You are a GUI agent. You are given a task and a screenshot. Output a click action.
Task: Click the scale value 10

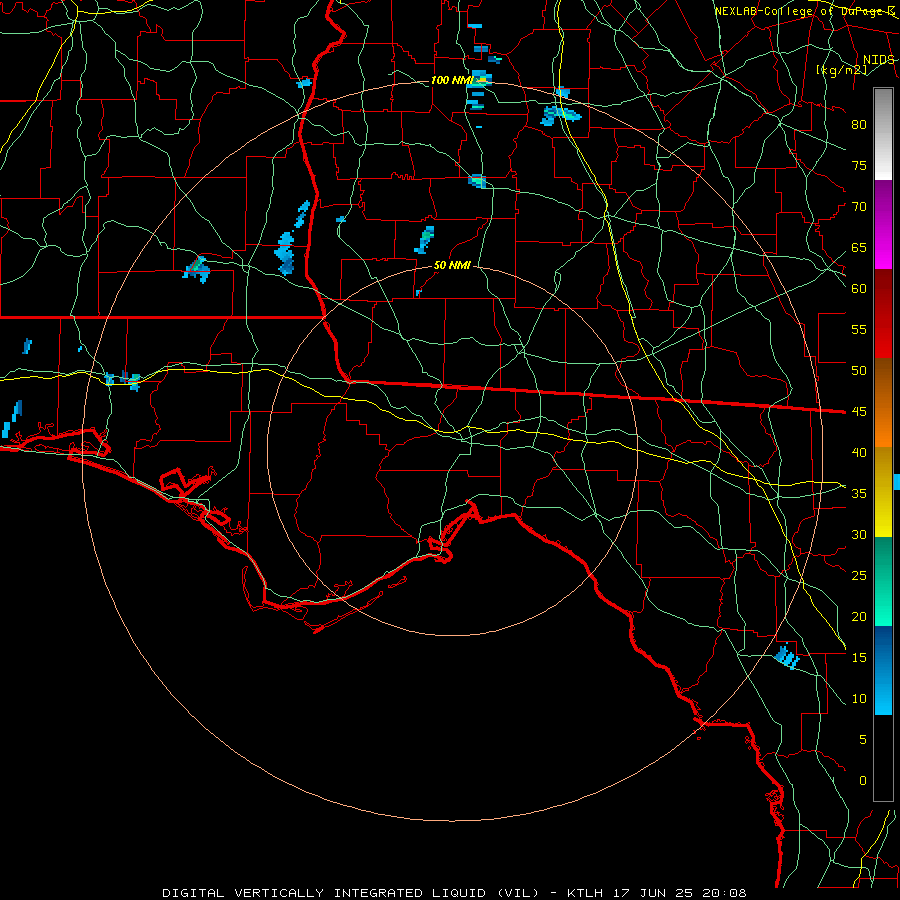(x=859, y=699)
